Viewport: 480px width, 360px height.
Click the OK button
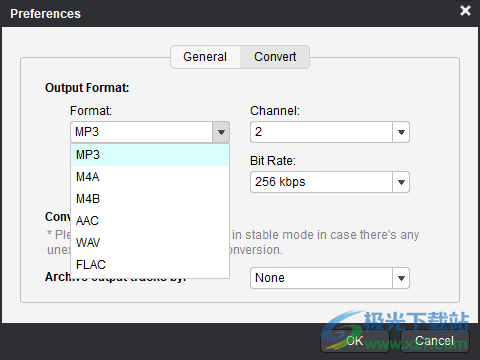click(355, 341)
